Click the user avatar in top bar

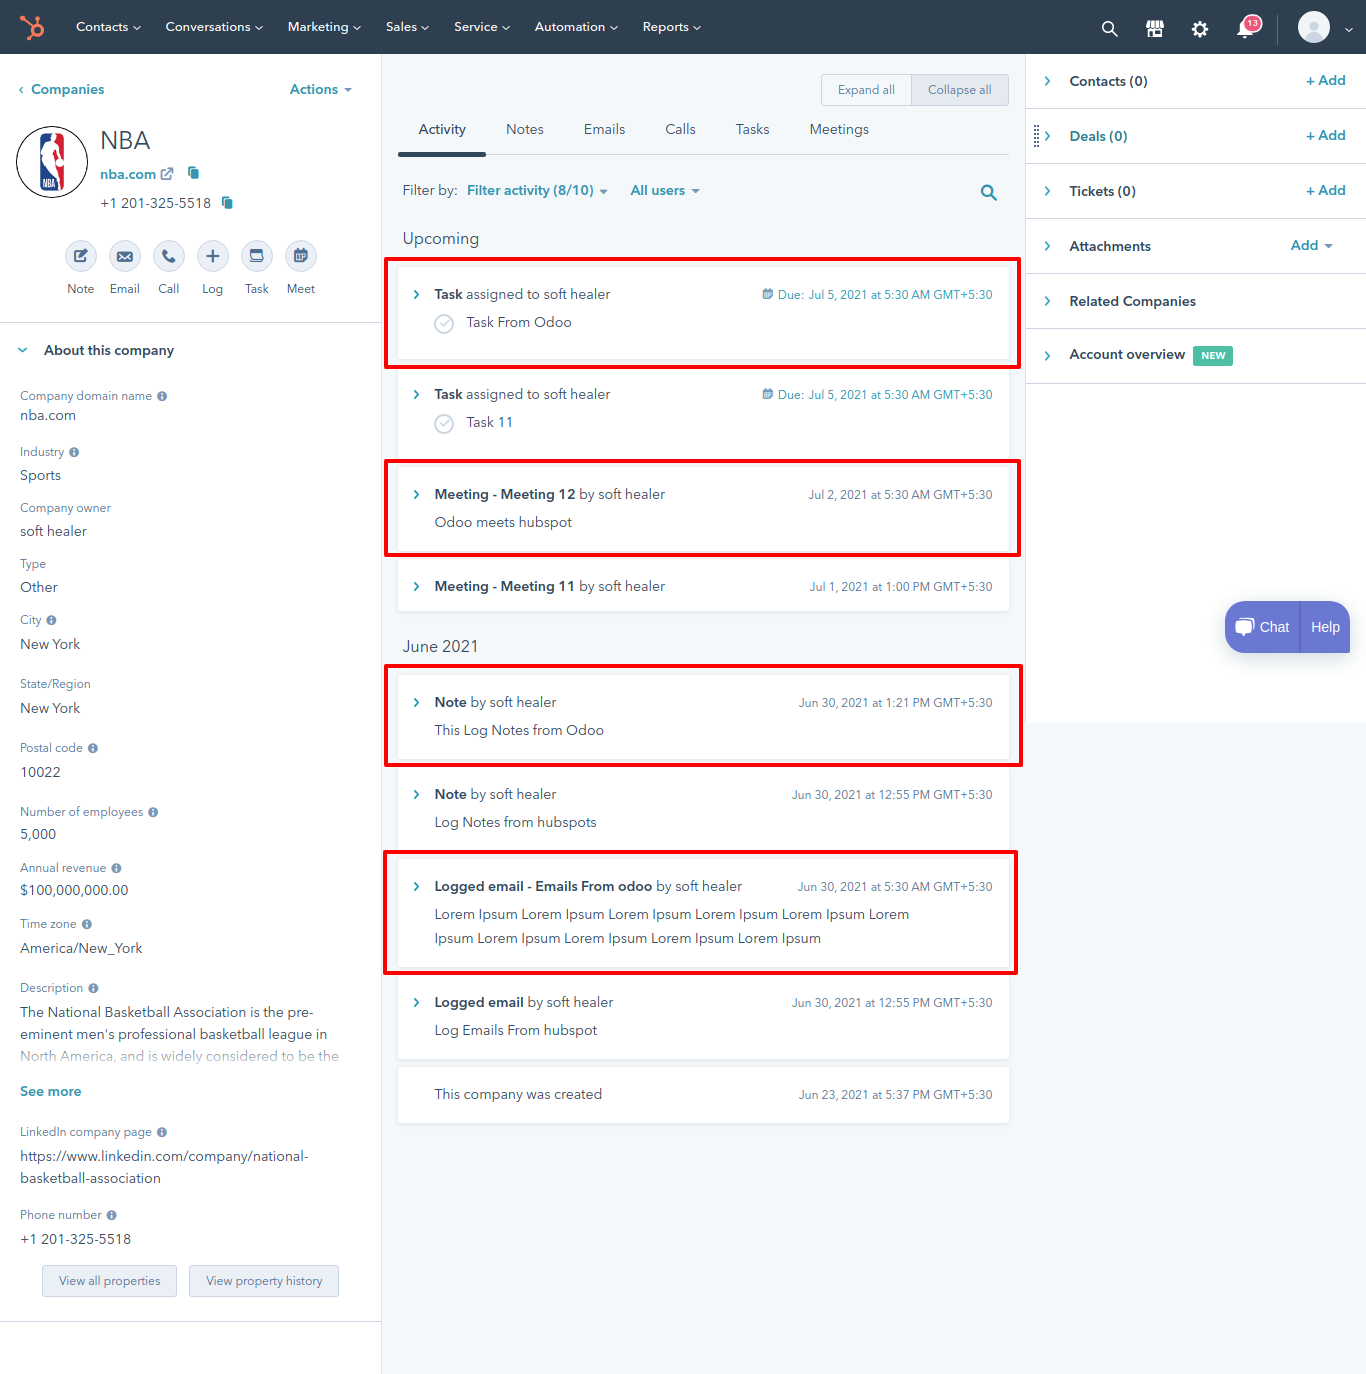(x=1314, y=27)
